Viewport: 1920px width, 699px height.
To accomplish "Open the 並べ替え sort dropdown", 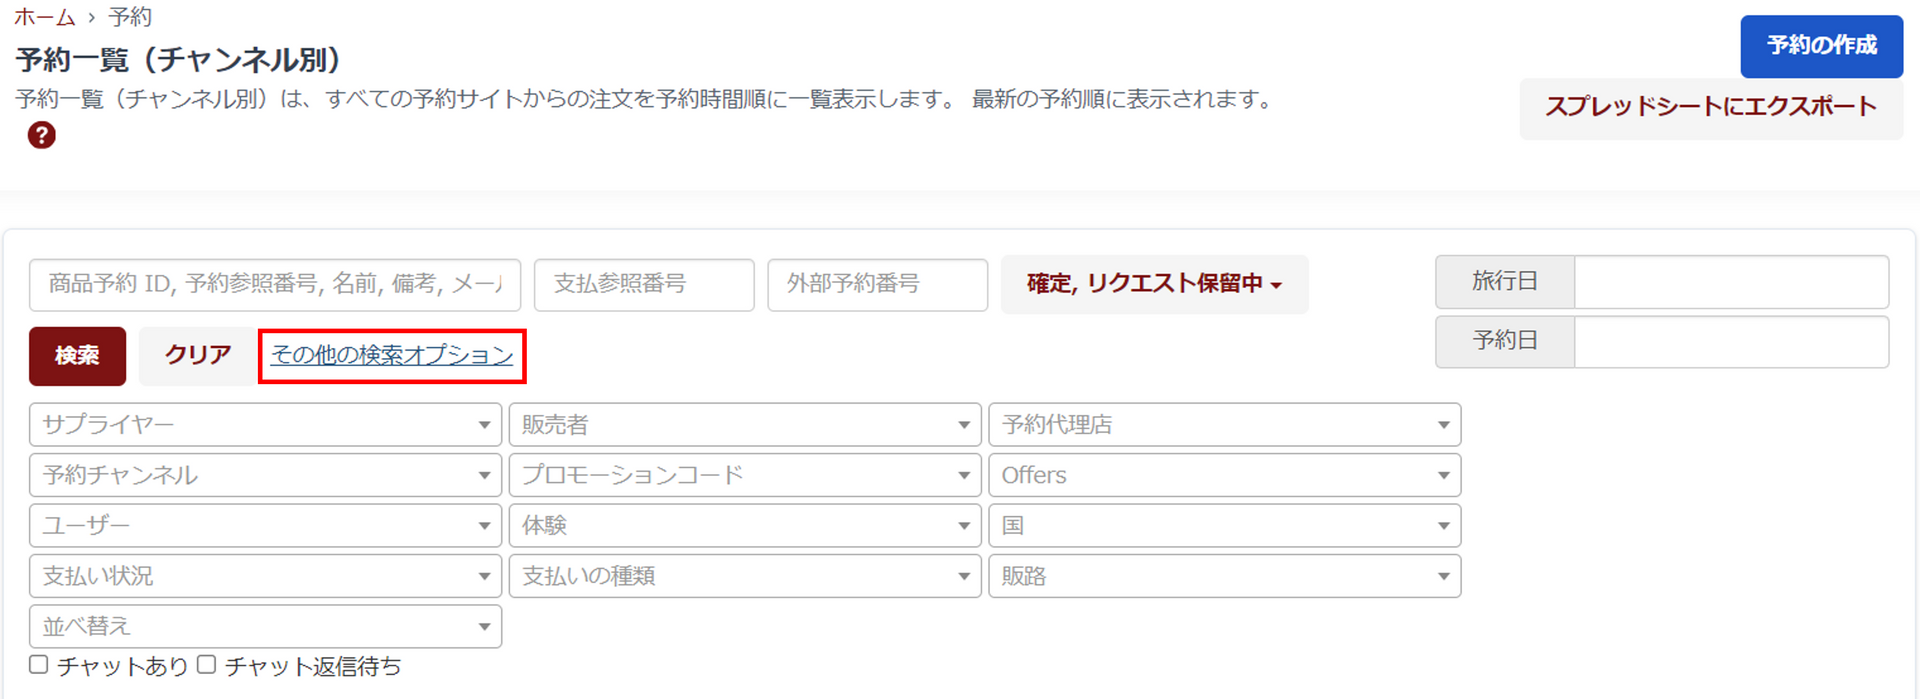I will click(265, 627).
